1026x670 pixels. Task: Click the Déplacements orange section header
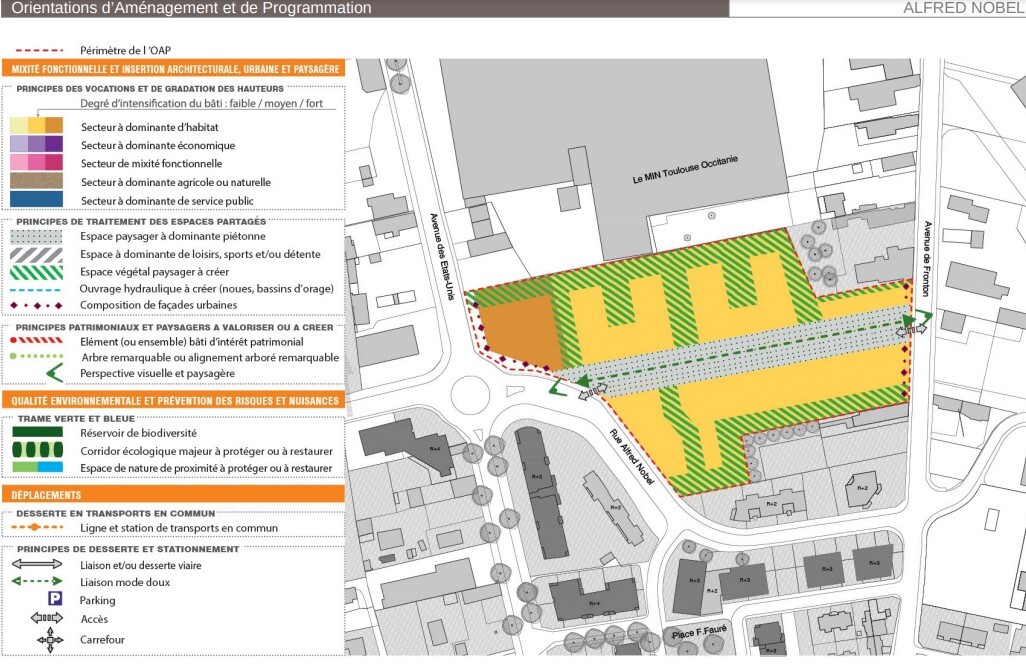click(x=173, y=495)
